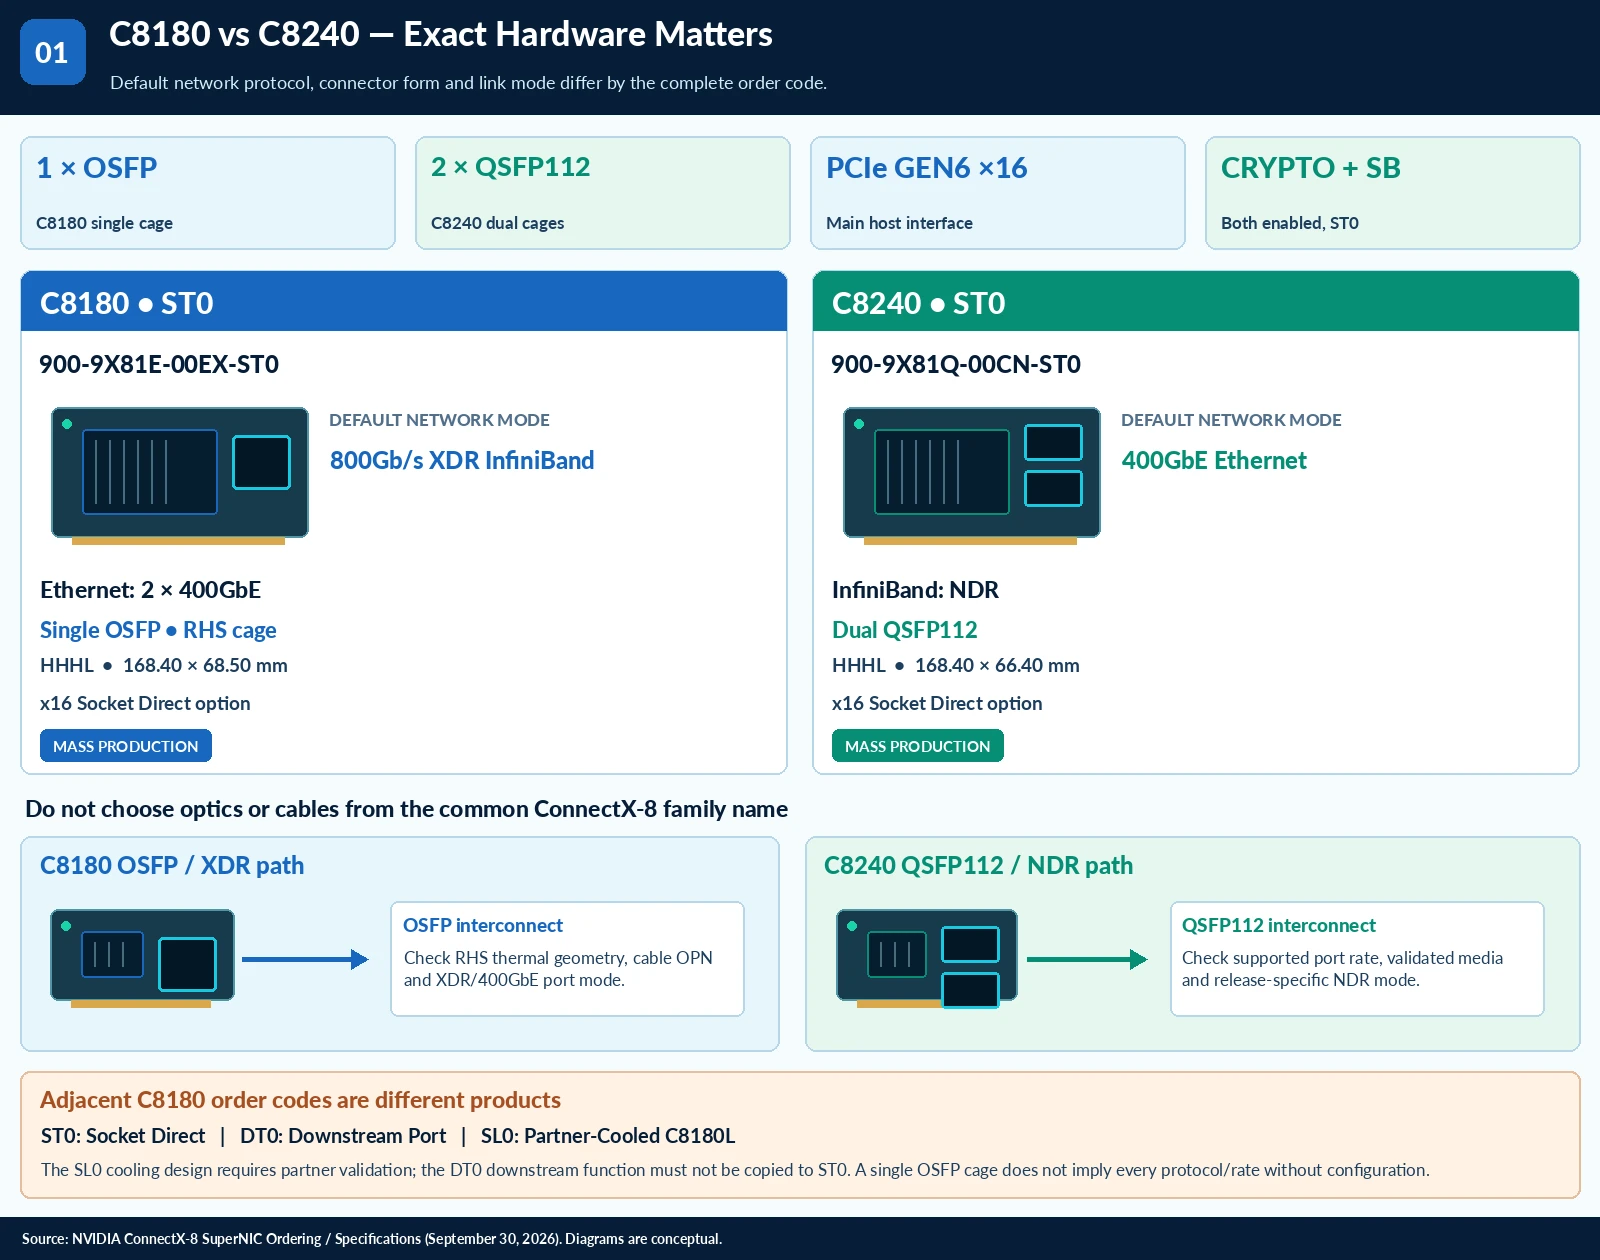Viewport: 1600px width, 1260px height.
Task: Click the "Dual QSFP112" line
Action: pos(905,630)
